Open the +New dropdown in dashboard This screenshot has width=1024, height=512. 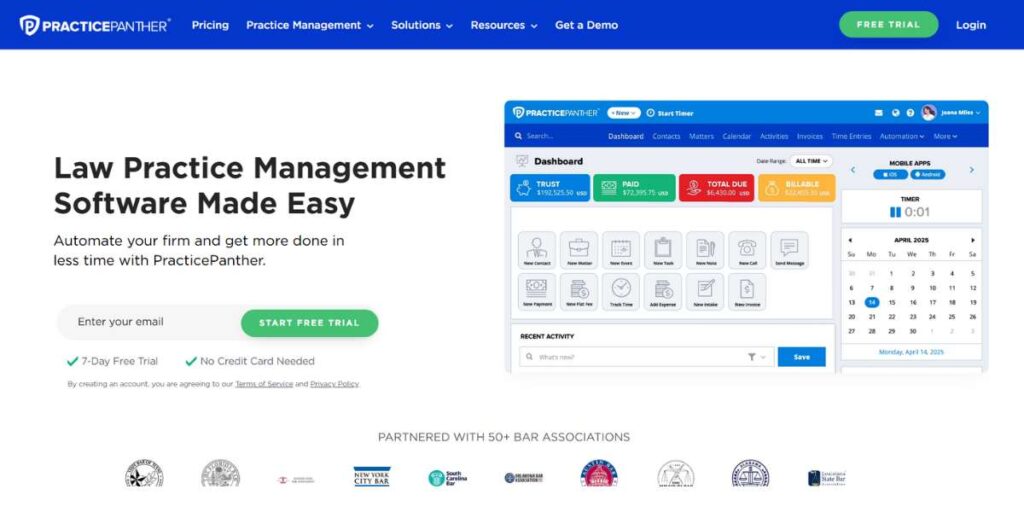[624, 113]
